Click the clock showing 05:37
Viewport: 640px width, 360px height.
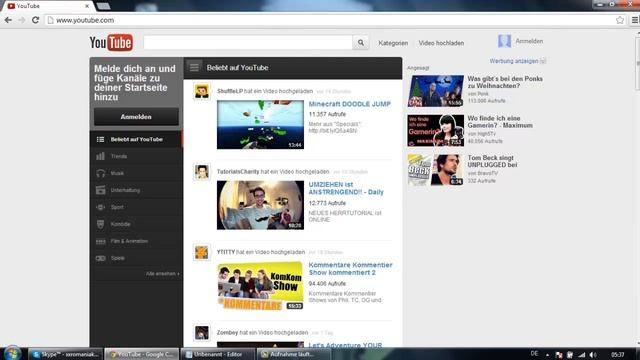[618, 355]
